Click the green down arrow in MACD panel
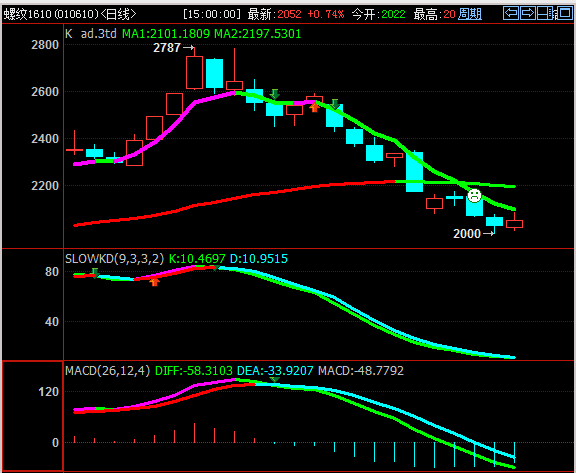Screen dimensions: 576x473 point(274,379)
